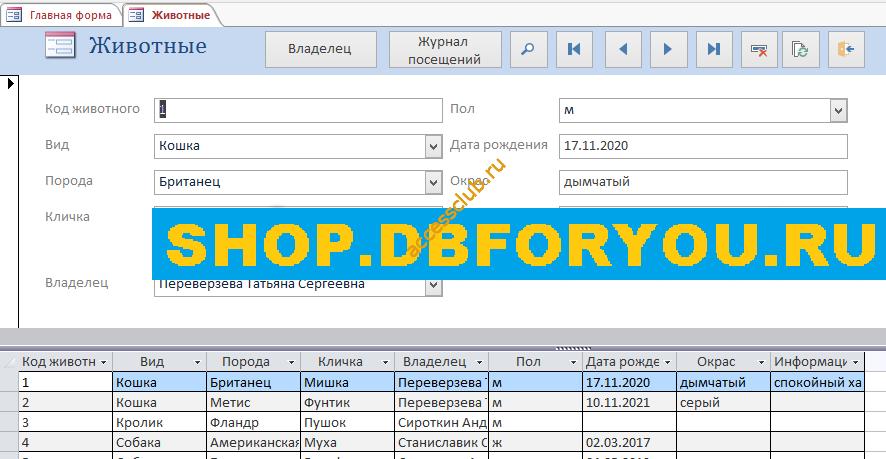
Task: Click the close form door icon
Action: coord(846,50)
